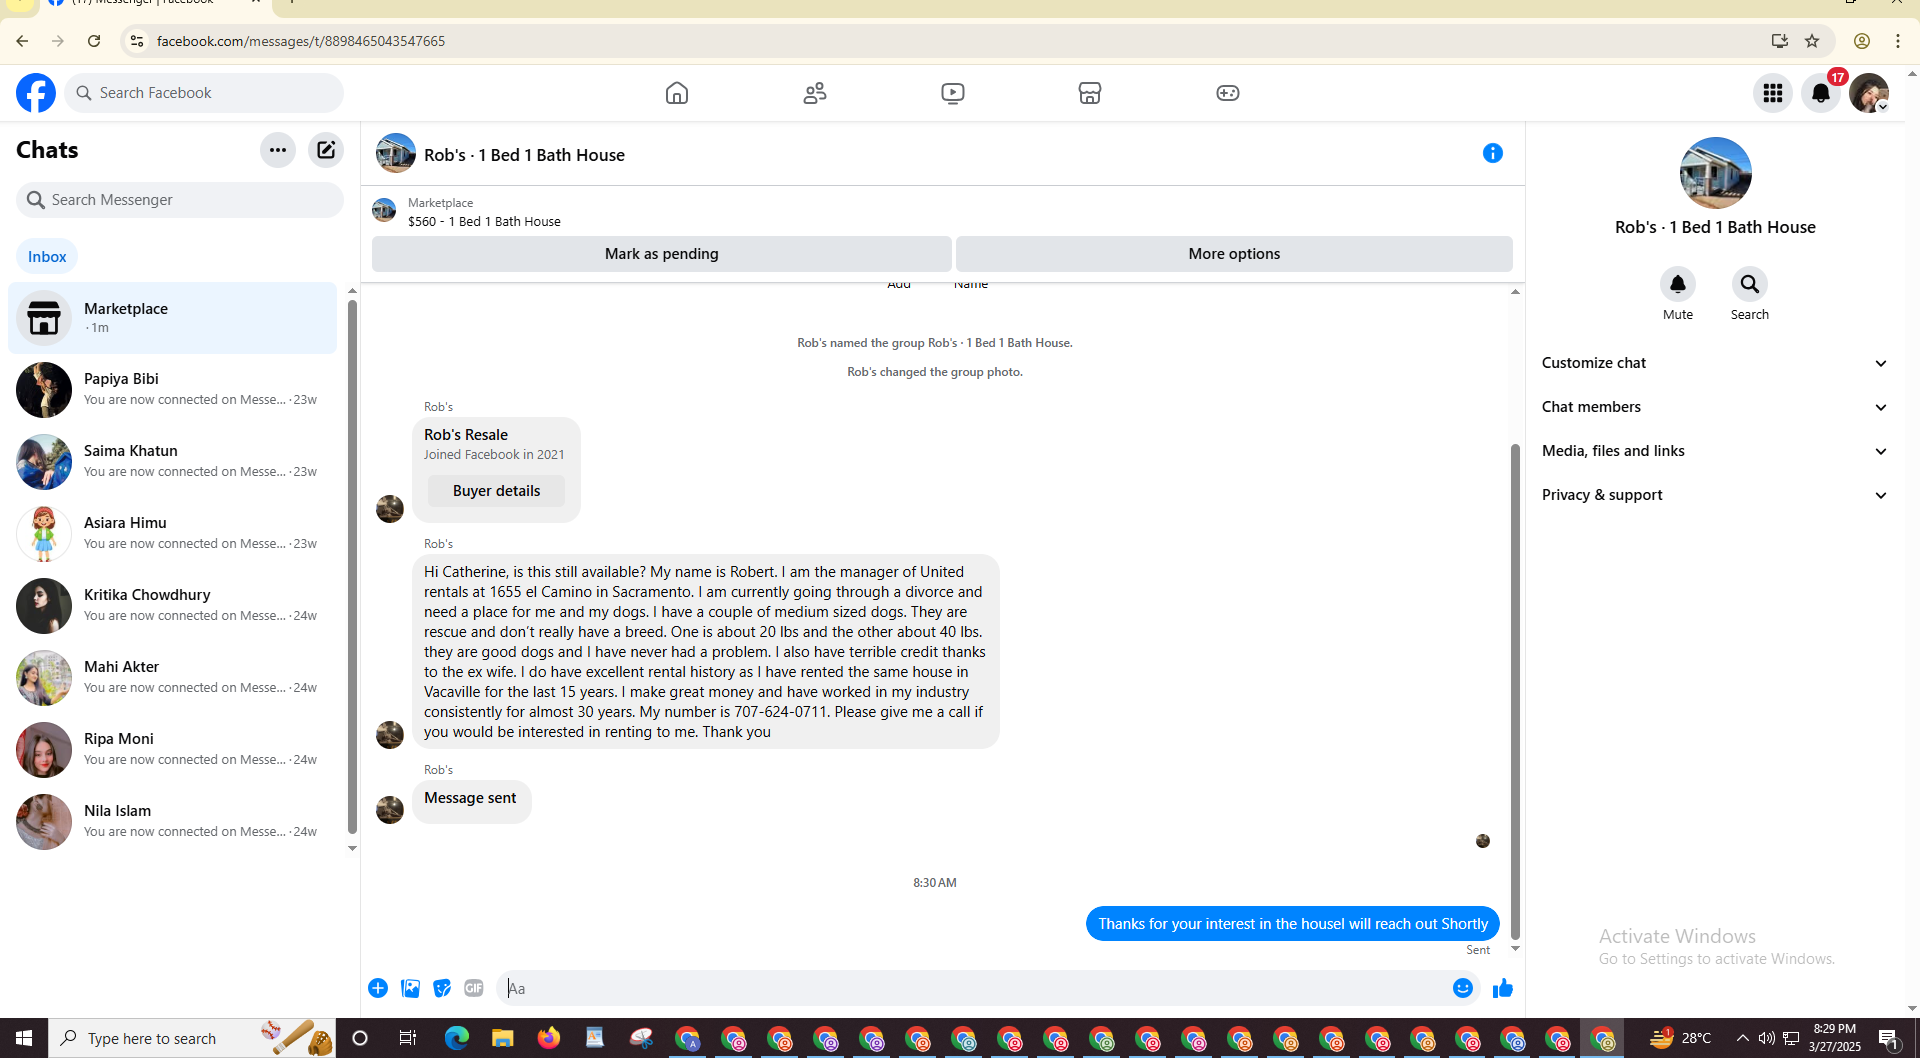Open Task View on taskbar

point(407,1038)
